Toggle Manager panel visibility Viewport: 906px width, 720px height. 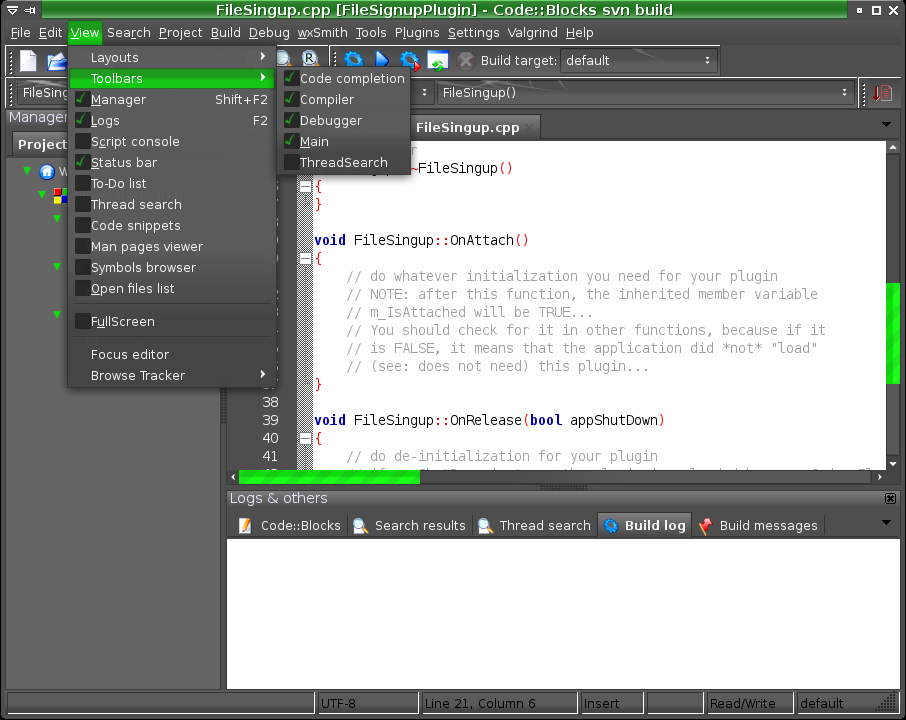point(172,99)
